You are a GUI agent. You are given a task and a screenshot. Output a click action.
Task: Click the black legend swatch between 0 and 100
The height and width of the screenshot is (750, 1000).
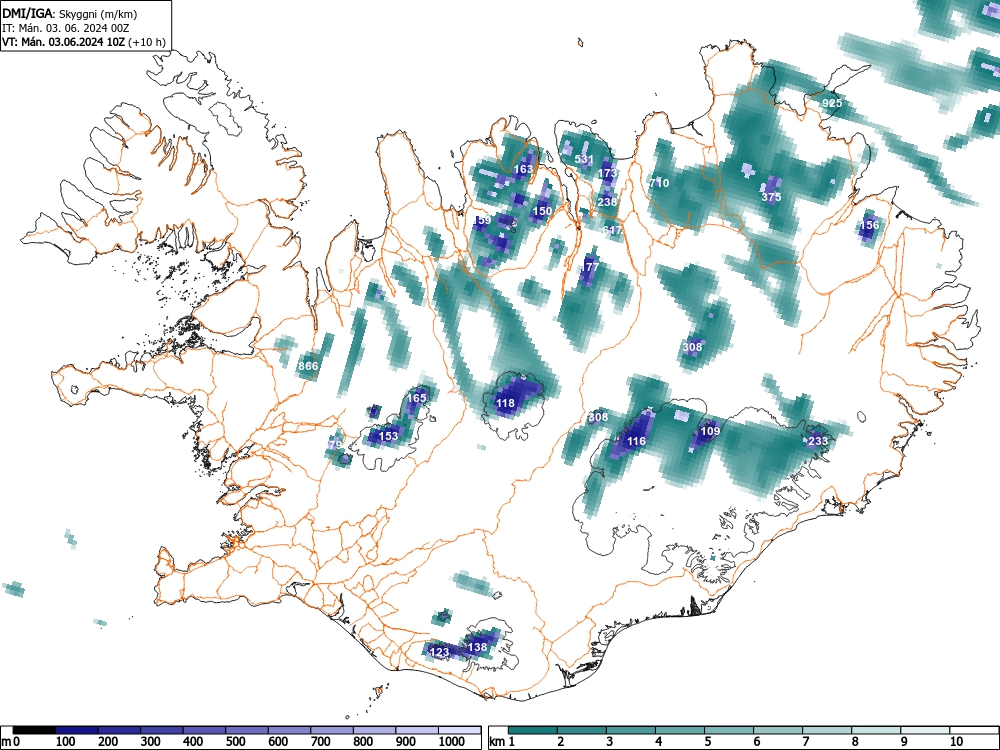pos(34,730)
